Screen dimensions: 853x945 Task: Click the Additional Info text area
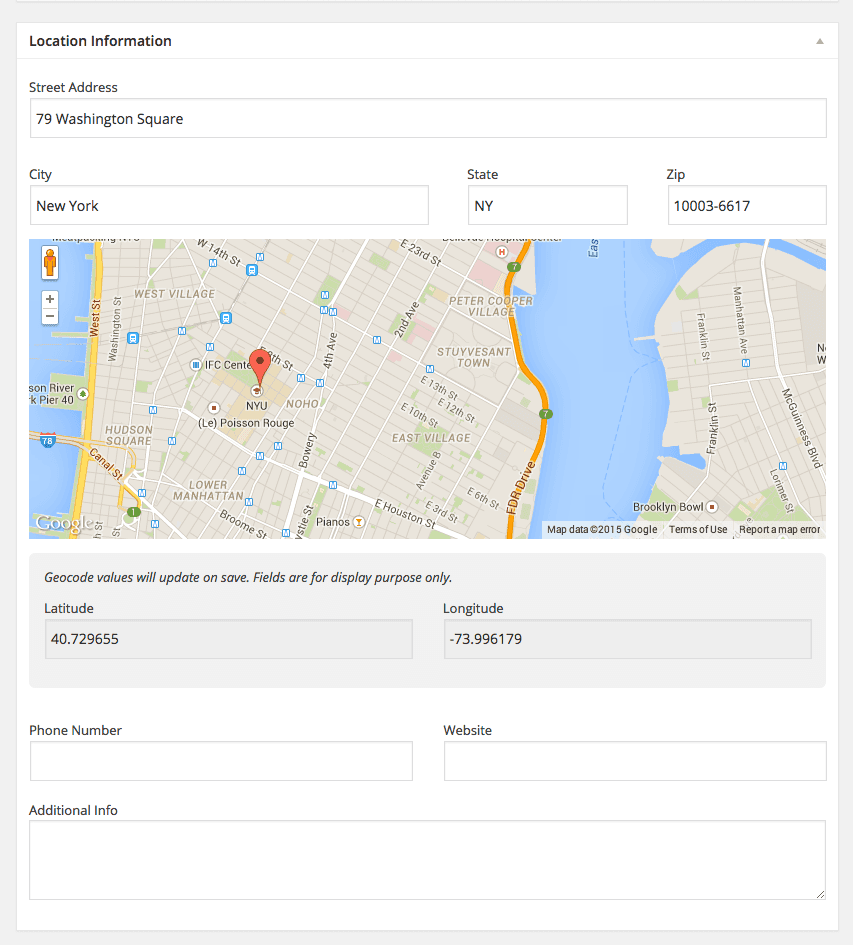pos(427,860)
